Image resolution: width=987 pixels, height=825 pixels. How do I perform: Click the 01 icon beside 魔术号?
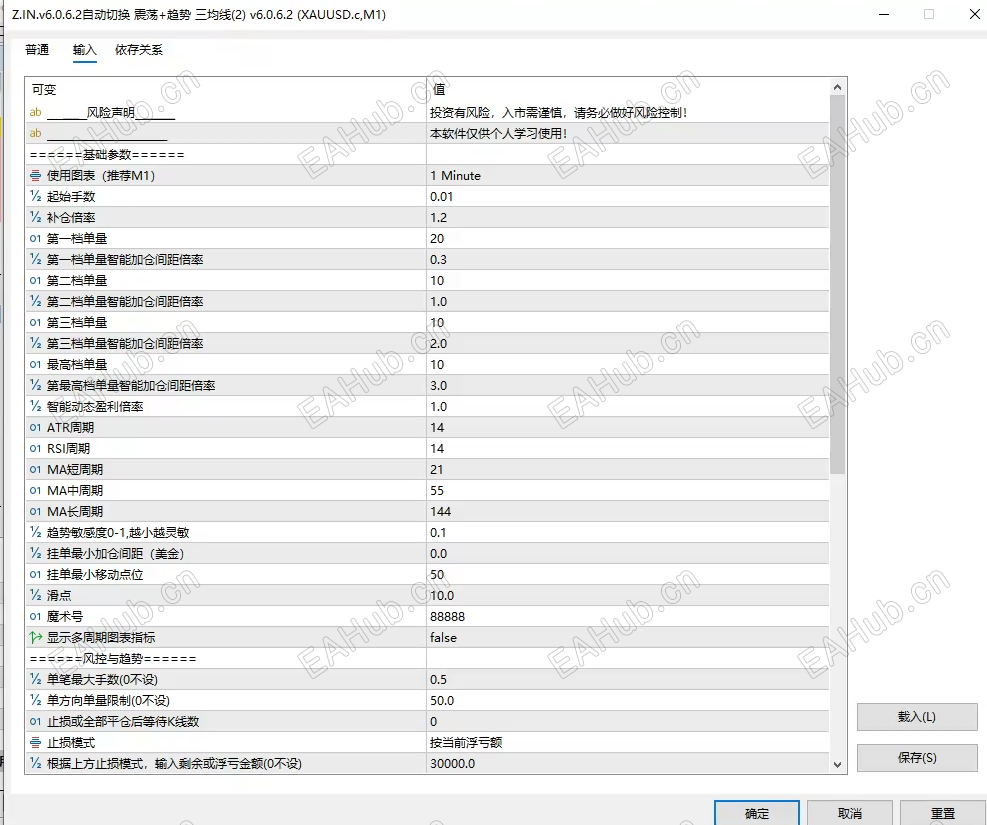[x=35, y=616]
